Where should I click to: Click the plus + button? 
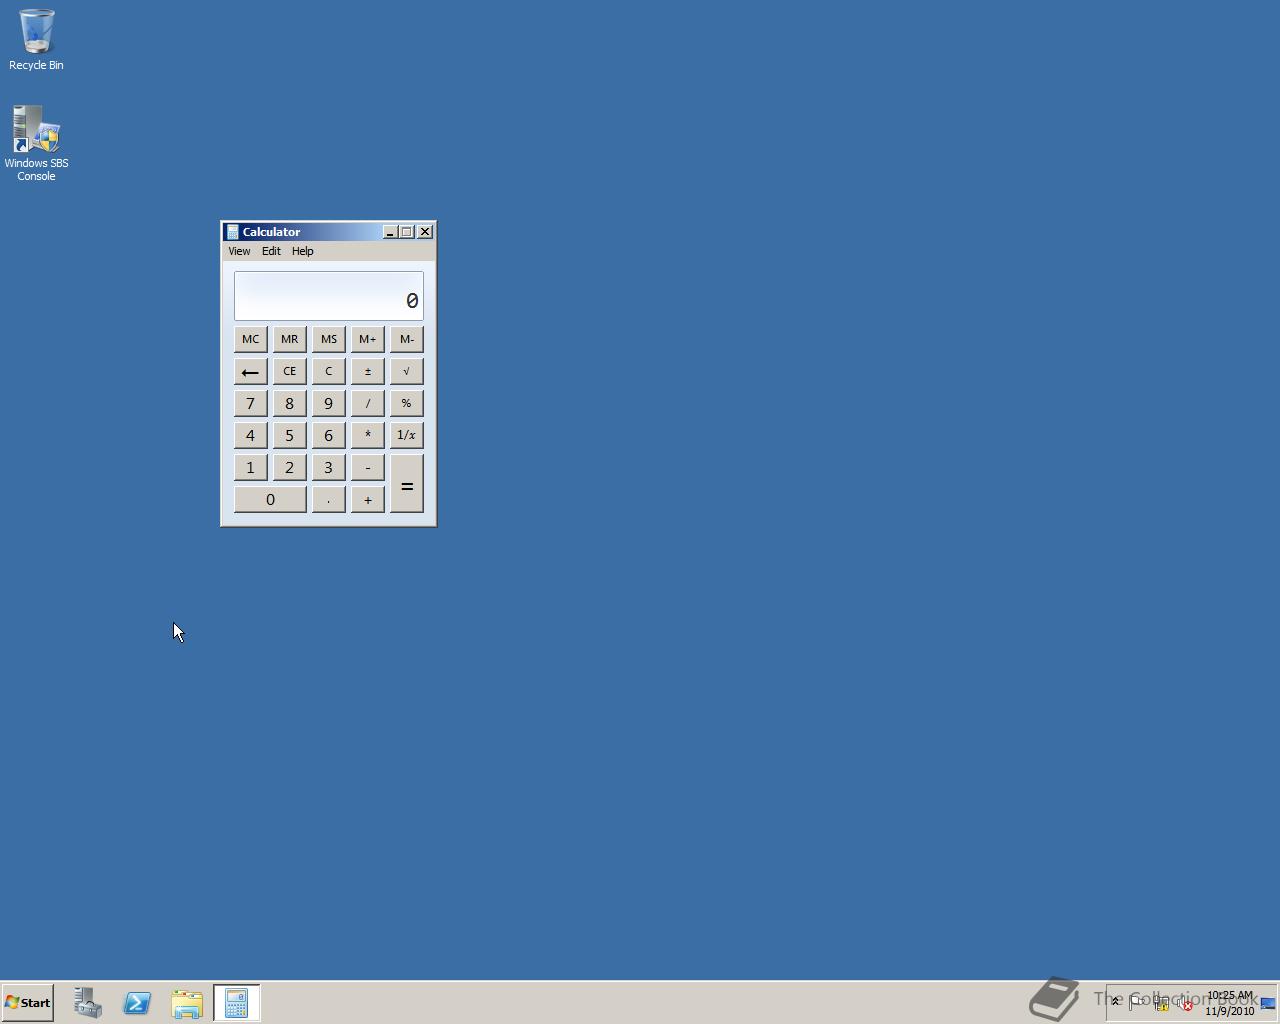coord(367,499)
